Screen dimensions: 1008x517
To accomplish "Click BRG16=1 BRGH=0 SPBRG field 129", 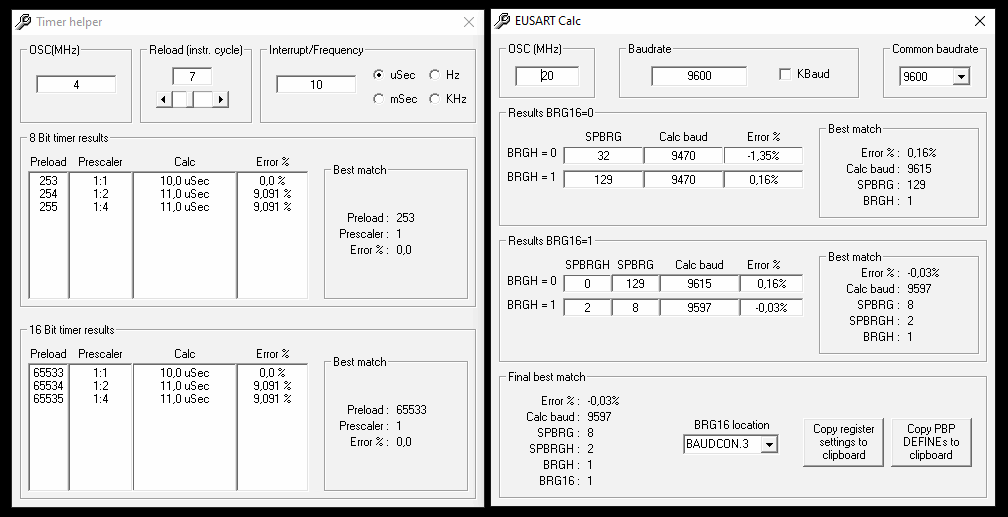I will pyautogui.click(x=635, y=284).
